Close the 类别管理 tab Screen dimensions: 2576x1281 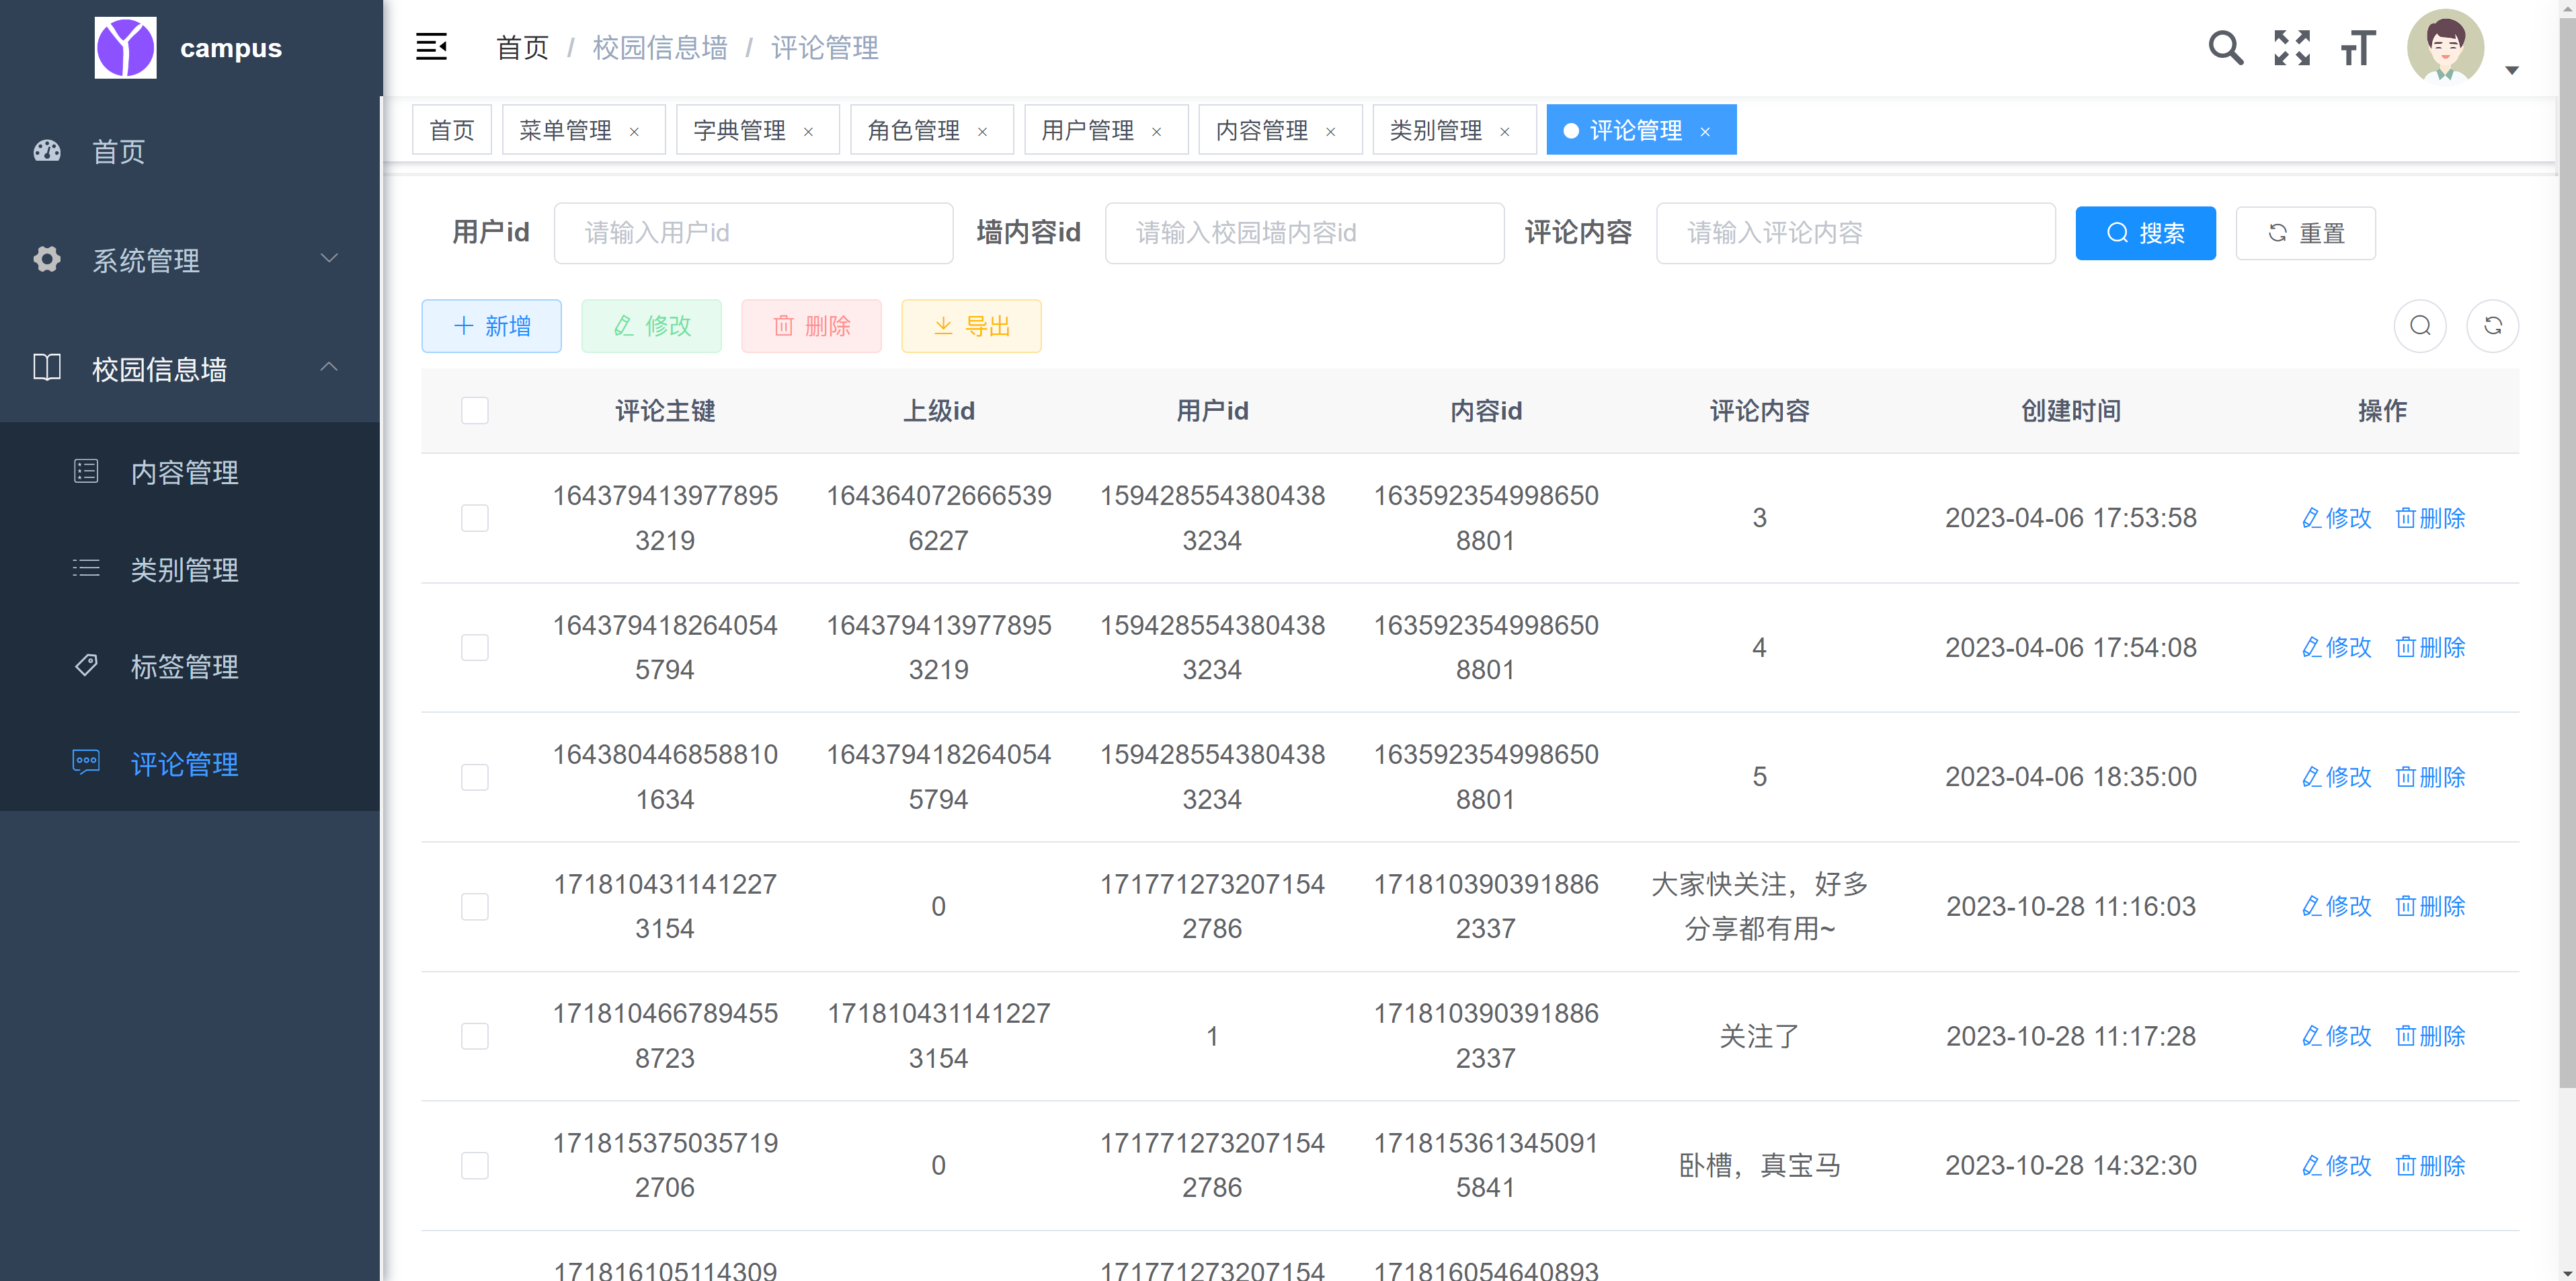click(x=1504, y=131)
